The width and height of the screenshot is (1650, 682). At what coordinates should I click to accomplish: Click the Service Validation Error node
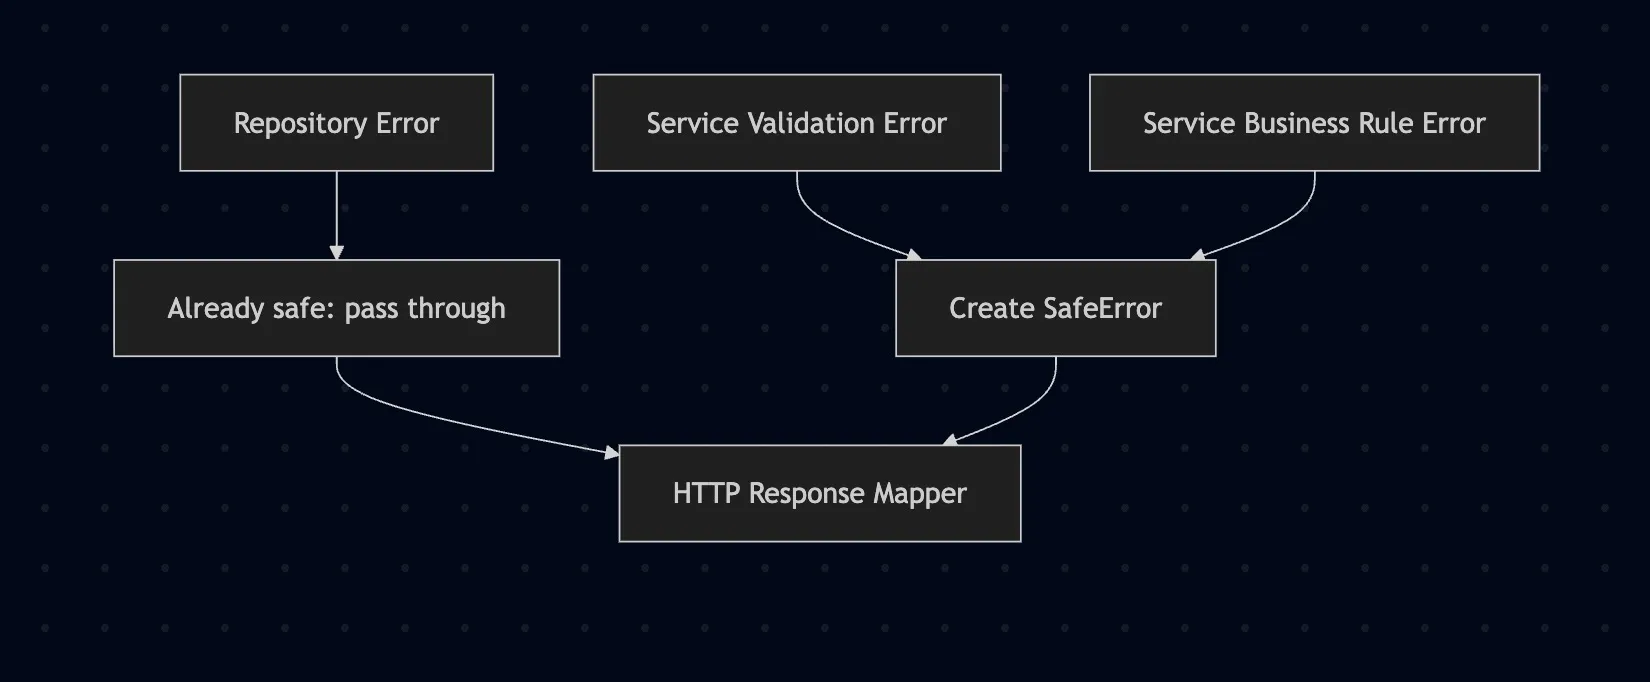796,123
